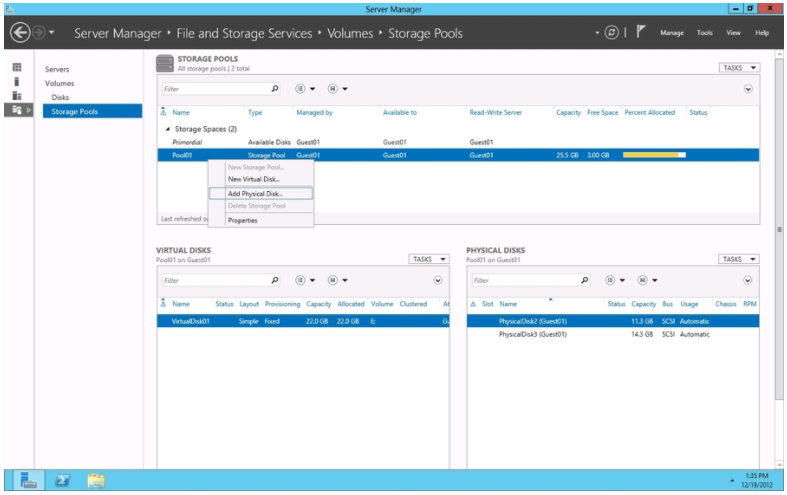Click the Local Server icon in the left rail

pos(16,81)
